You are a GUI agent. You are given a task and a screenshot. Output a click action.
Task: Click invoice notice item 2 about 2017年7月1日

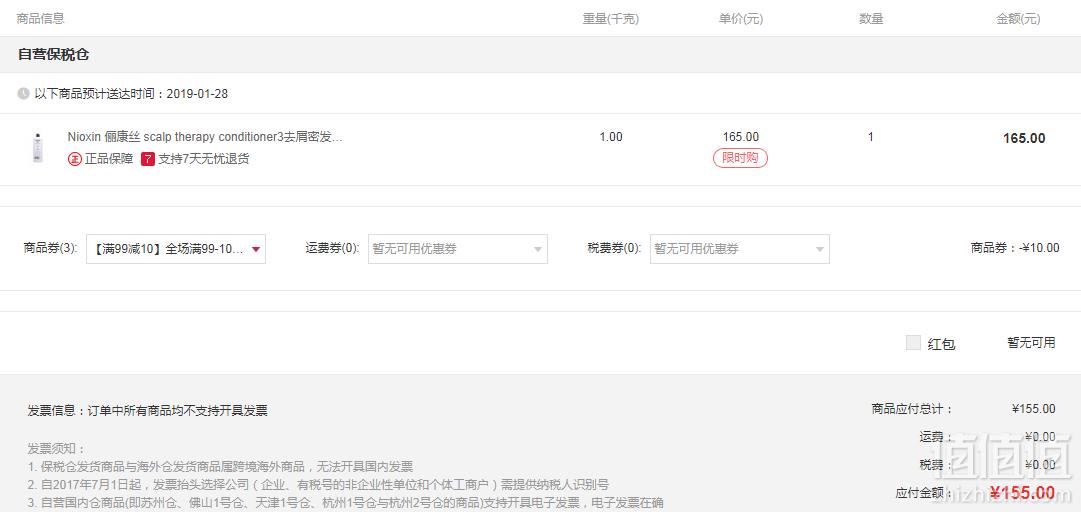point(319,484)
